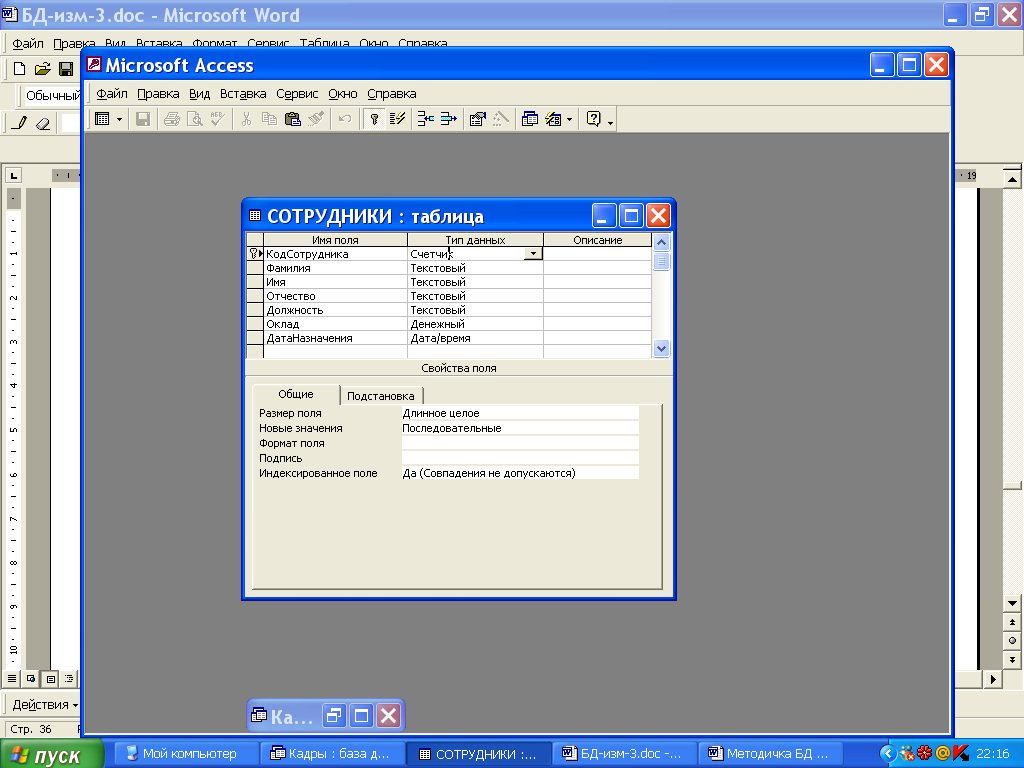Viewport: 1024px width, 768px height.
Task: Open the Правка menu in Access
Action: pyautogui.click(x=158, y=93)
